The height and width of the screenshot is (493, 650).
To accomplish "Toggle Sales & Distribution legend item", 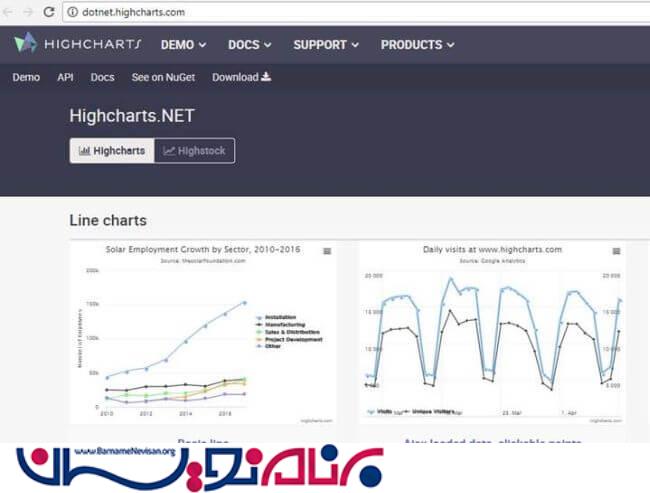I will [288, 332].
